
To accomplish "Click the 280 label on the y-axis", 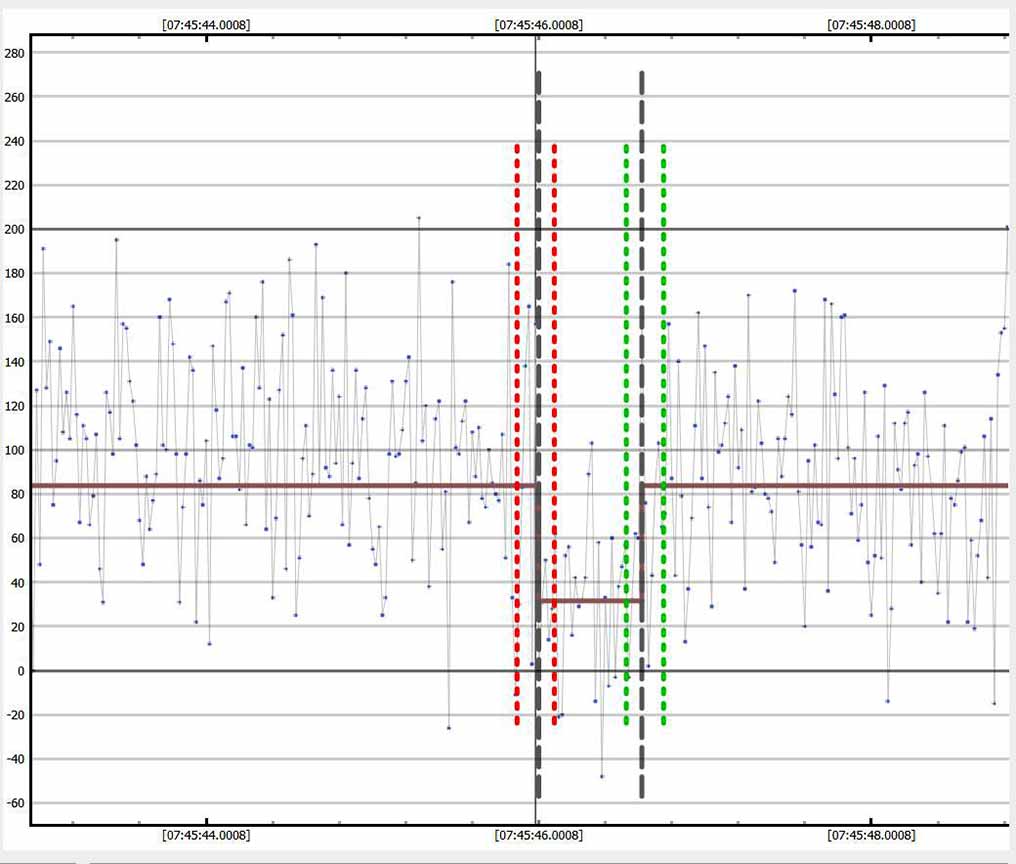I will [14, 53].
